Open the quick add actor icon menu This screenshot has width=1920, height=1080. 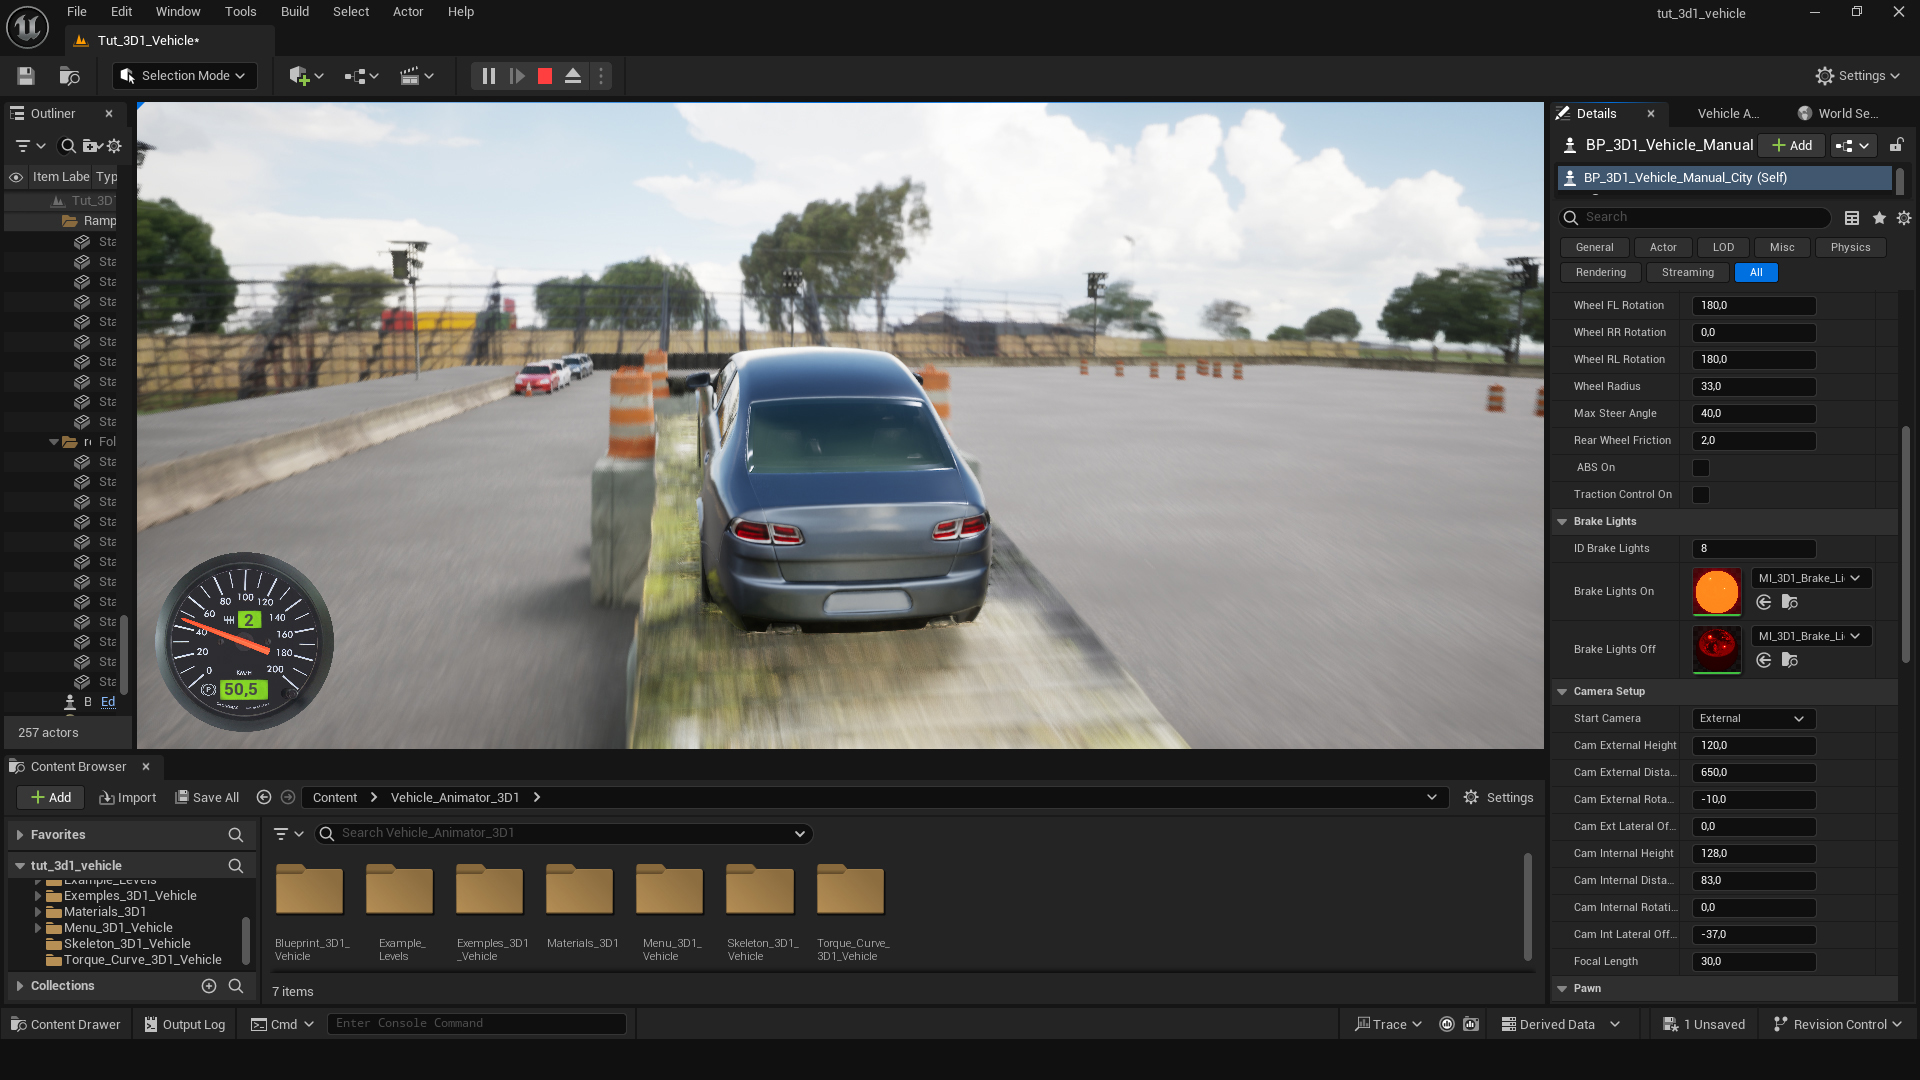(x=305, y=76)
